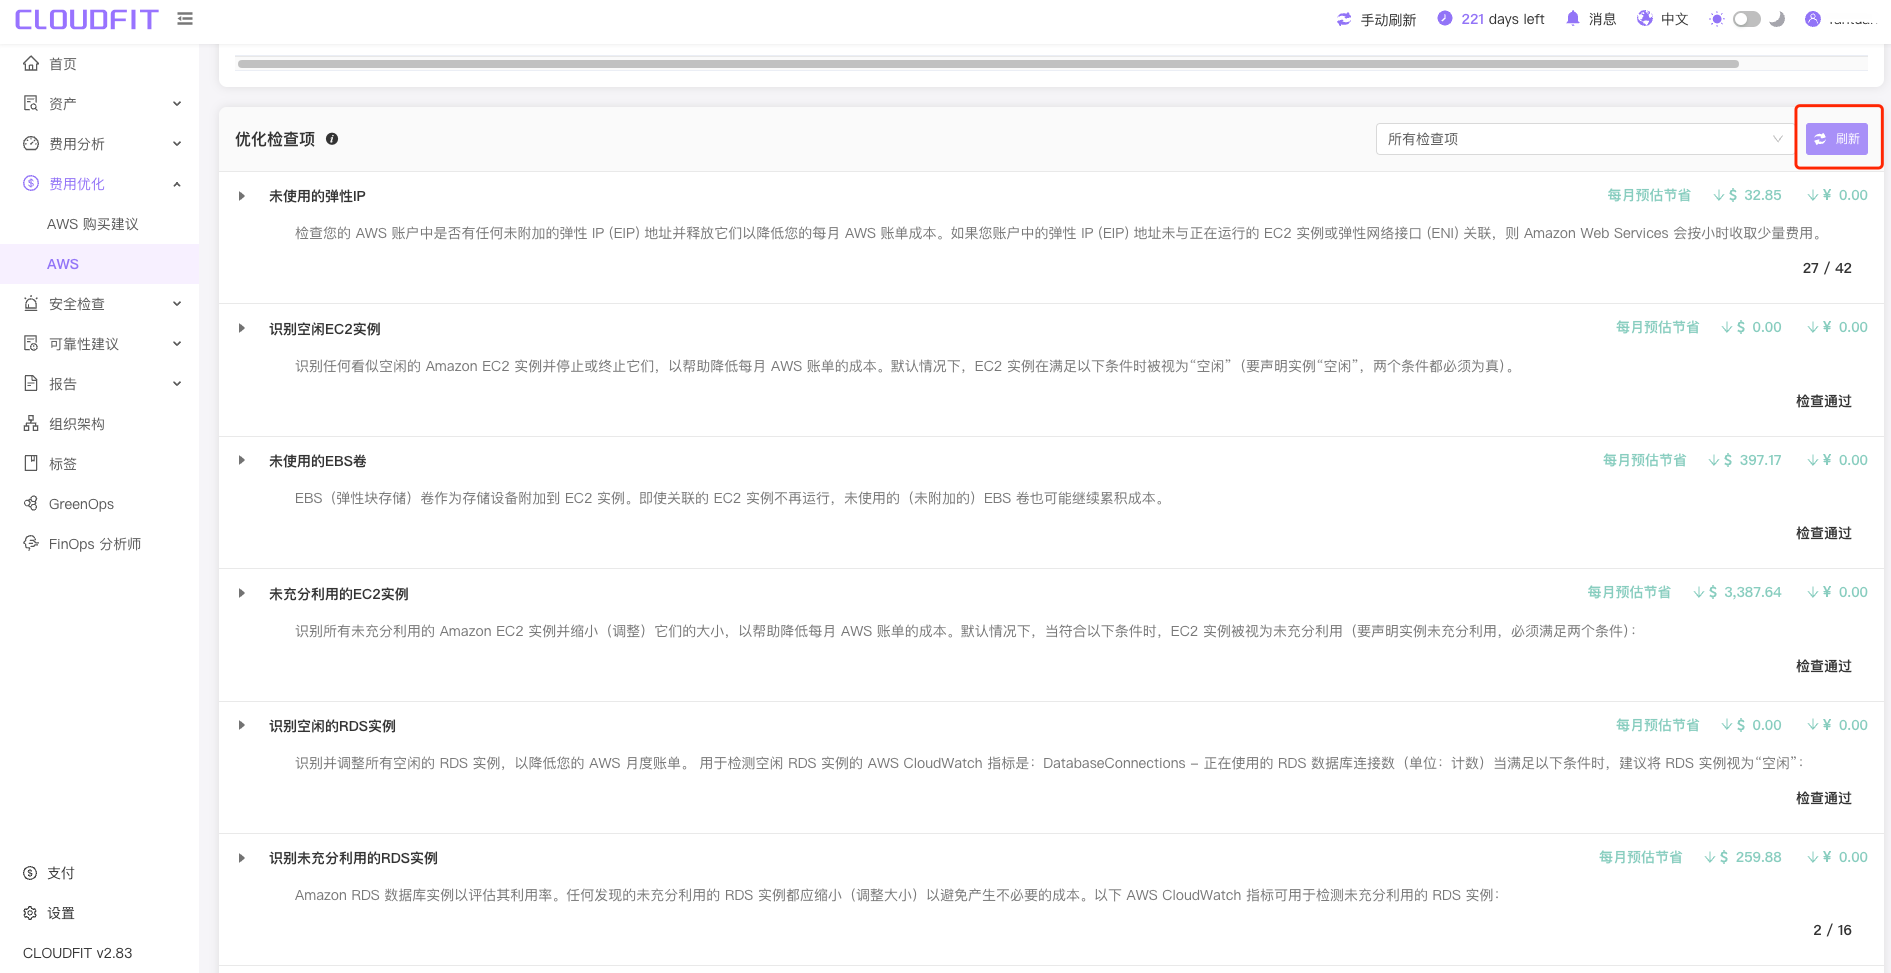Click info icon next to 优化检查项
This screenshot has width=1891, height=973.
[332, 139]
